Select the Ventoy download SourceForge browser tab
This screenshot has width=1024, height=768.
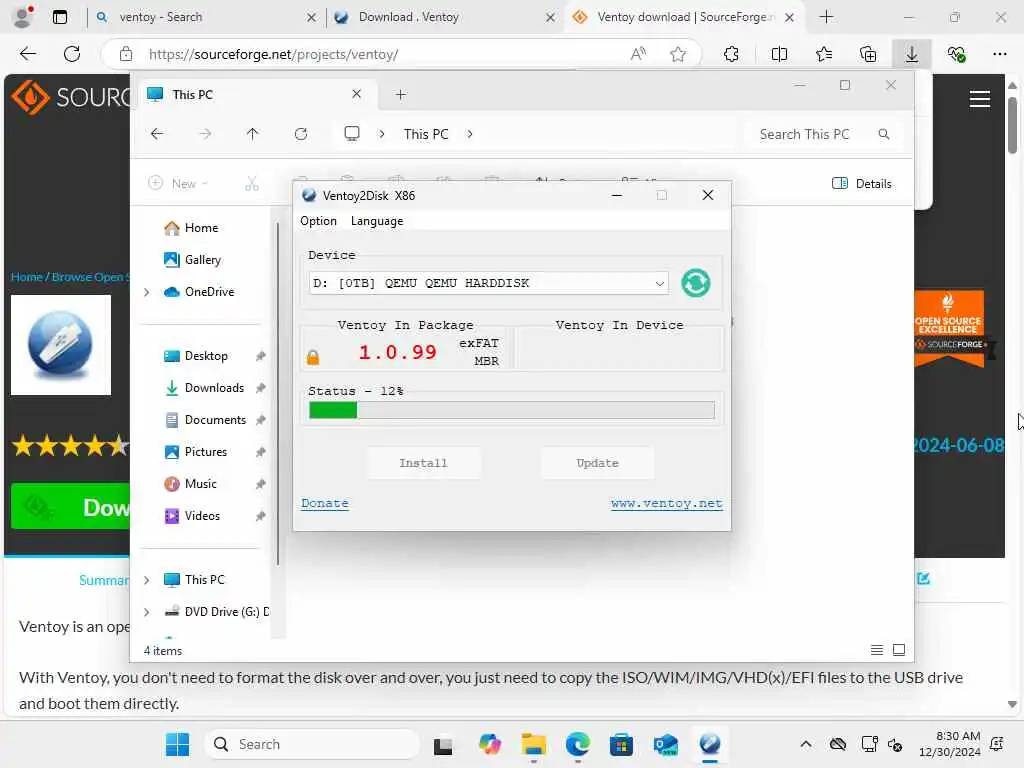pos(686,17)
